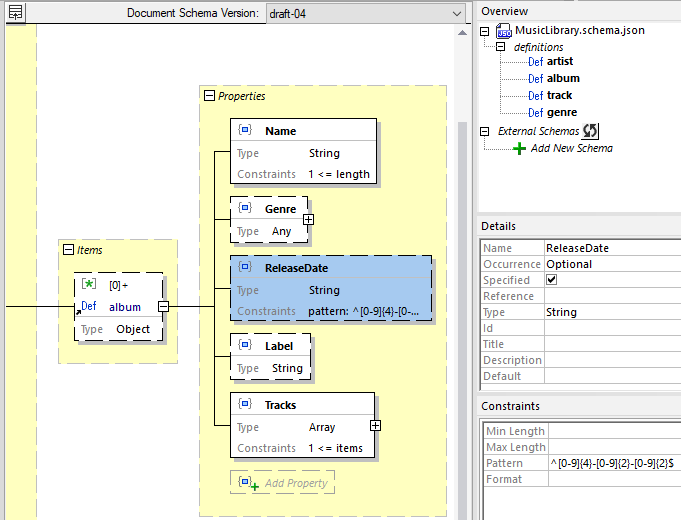Expand the Genre property node
This screenshot has width=681, height=520.
(x=309, y=219)
